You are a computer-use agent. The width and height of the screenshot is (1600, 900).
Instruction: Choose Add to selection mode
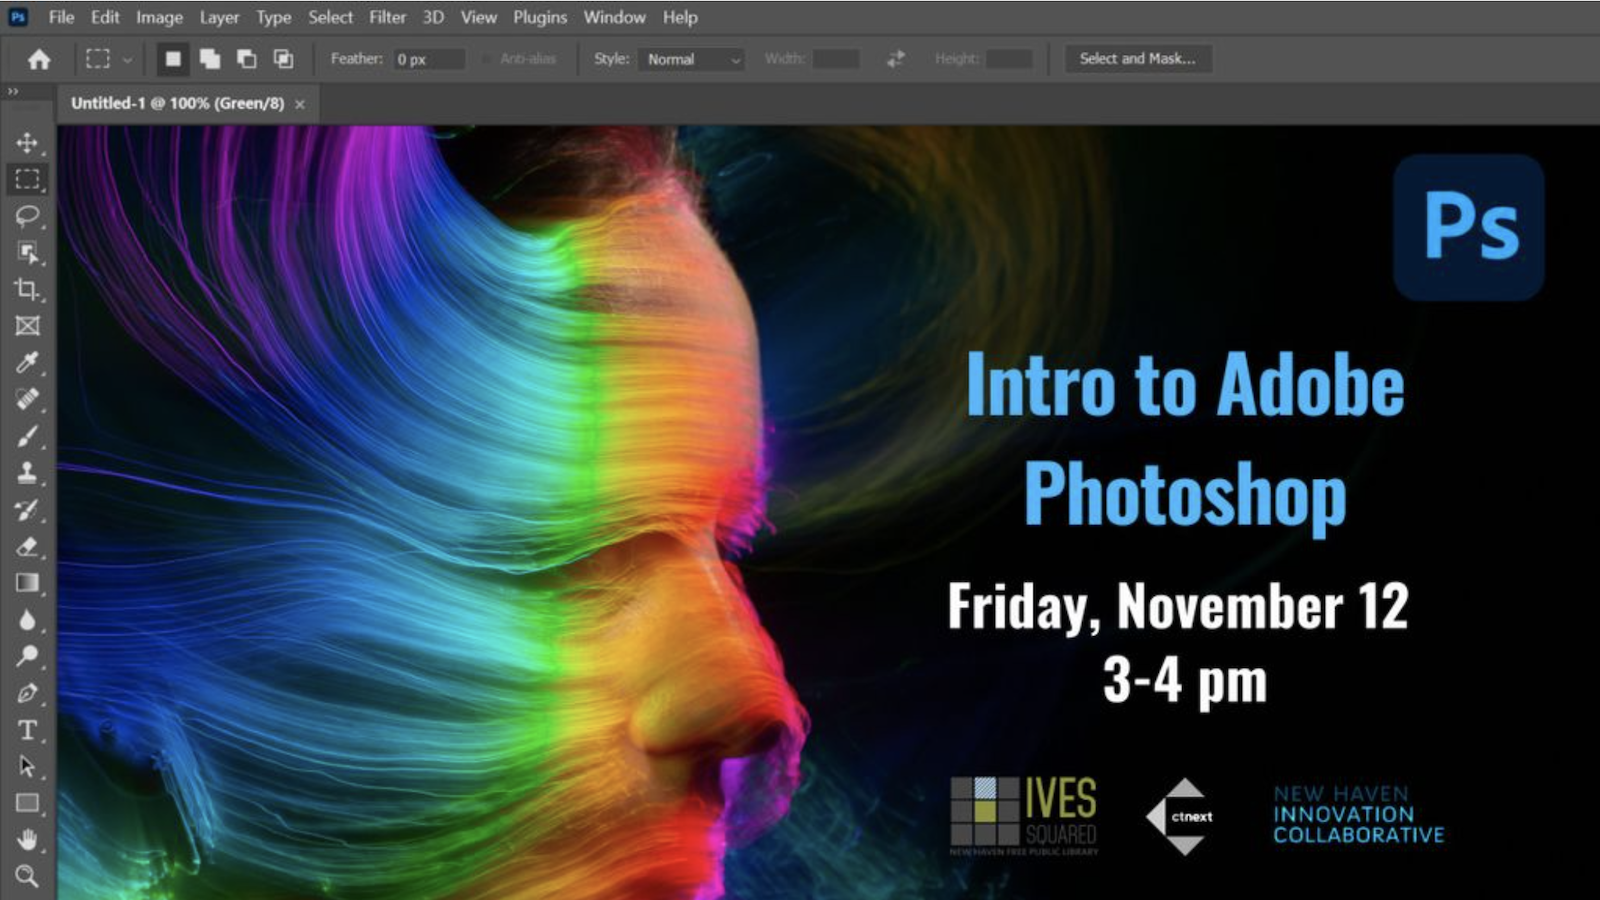tap(210, 59)
